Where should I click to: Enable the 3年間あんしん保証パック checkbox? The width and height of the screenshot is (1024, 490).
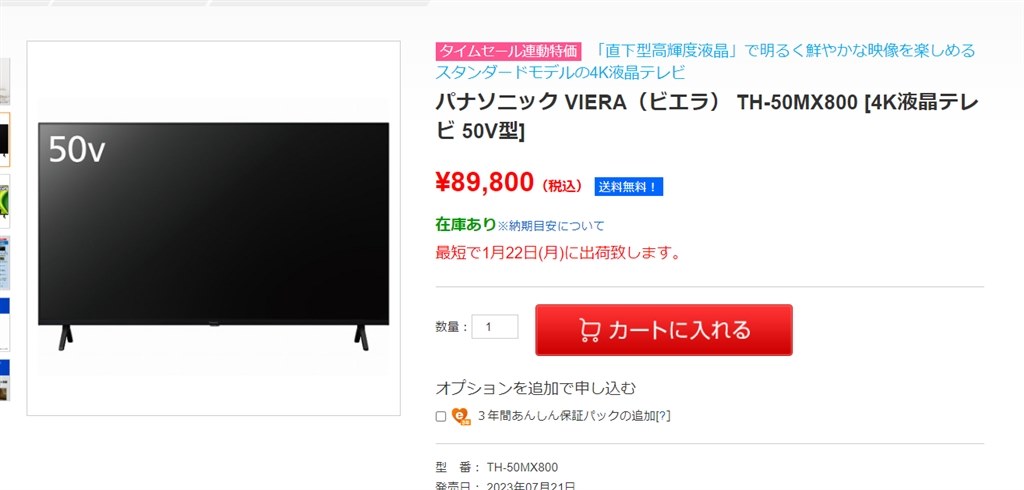coord(441,416)
